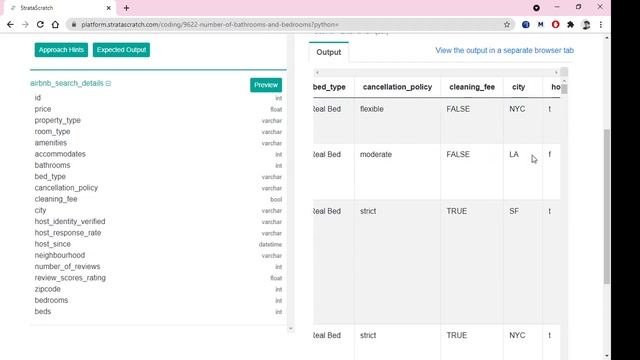Open the browser profile avatar

[586, 24]
